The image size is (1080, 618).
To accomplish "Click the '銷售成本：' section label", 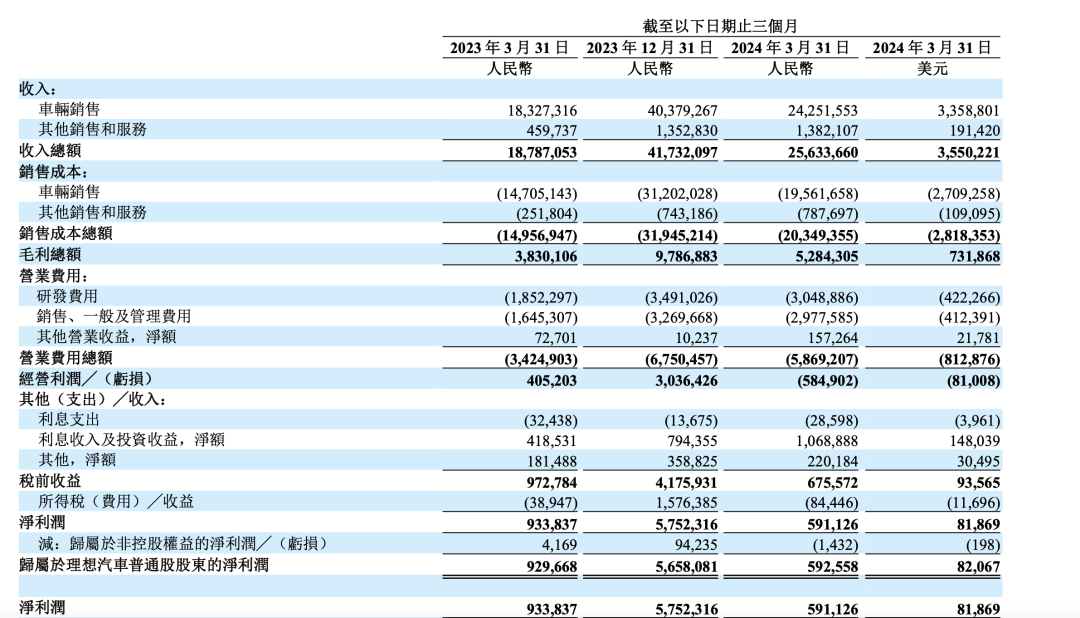I will click(54, 172).
